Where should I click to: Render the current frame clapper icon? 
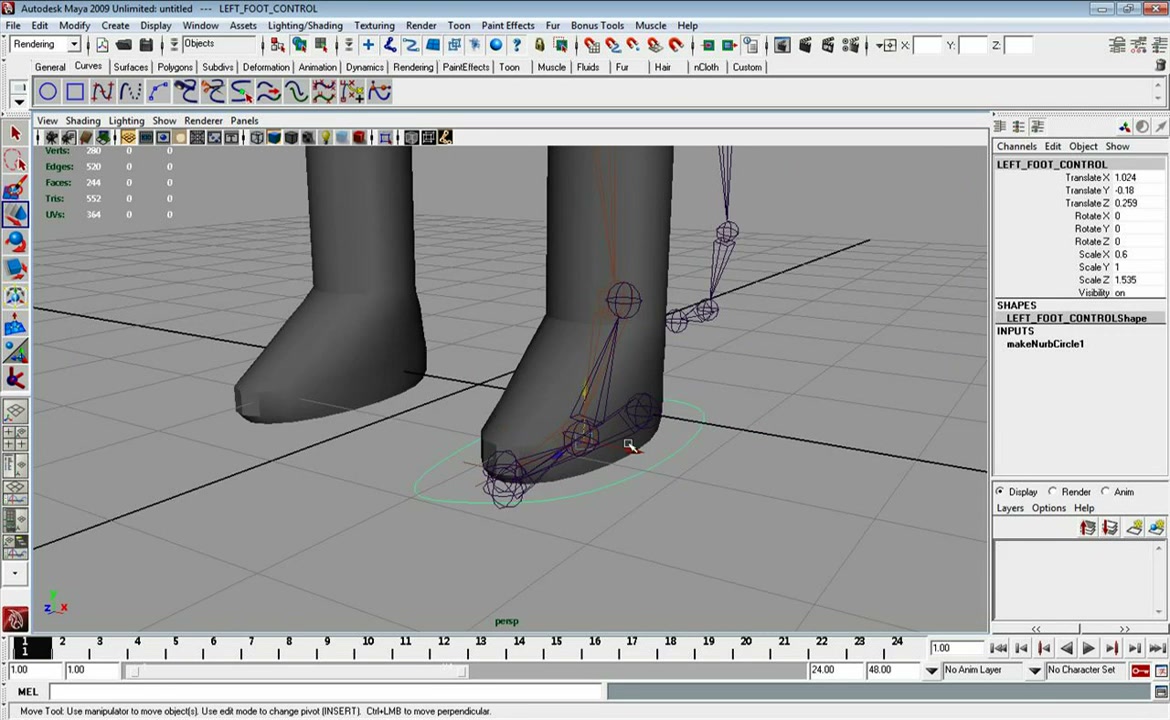(805, 45)
